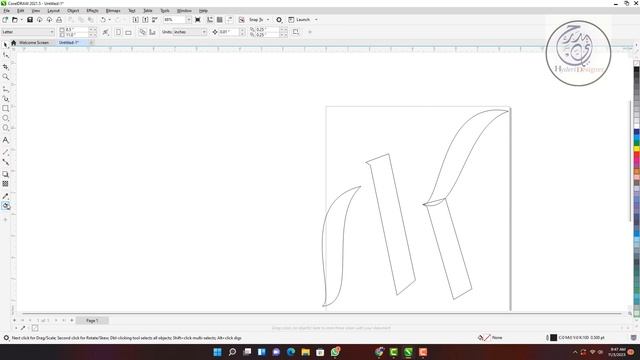
Task: Click the Print icon
Action: 59,20
